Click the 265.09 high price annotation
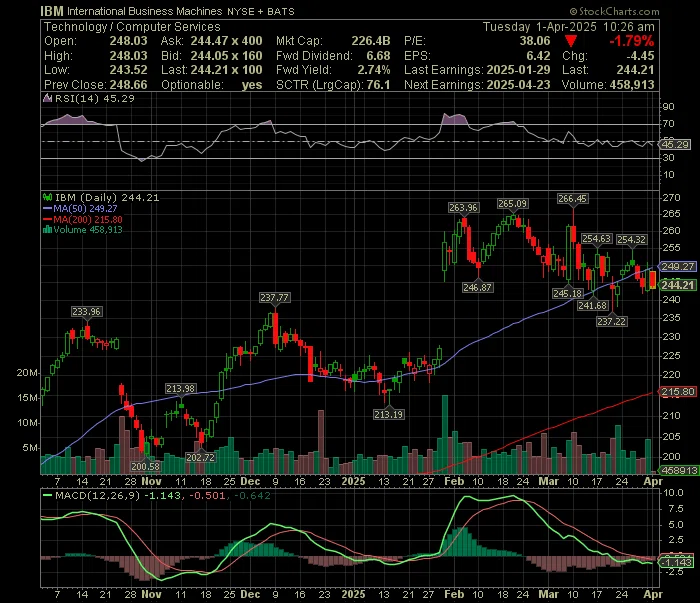 512,204
